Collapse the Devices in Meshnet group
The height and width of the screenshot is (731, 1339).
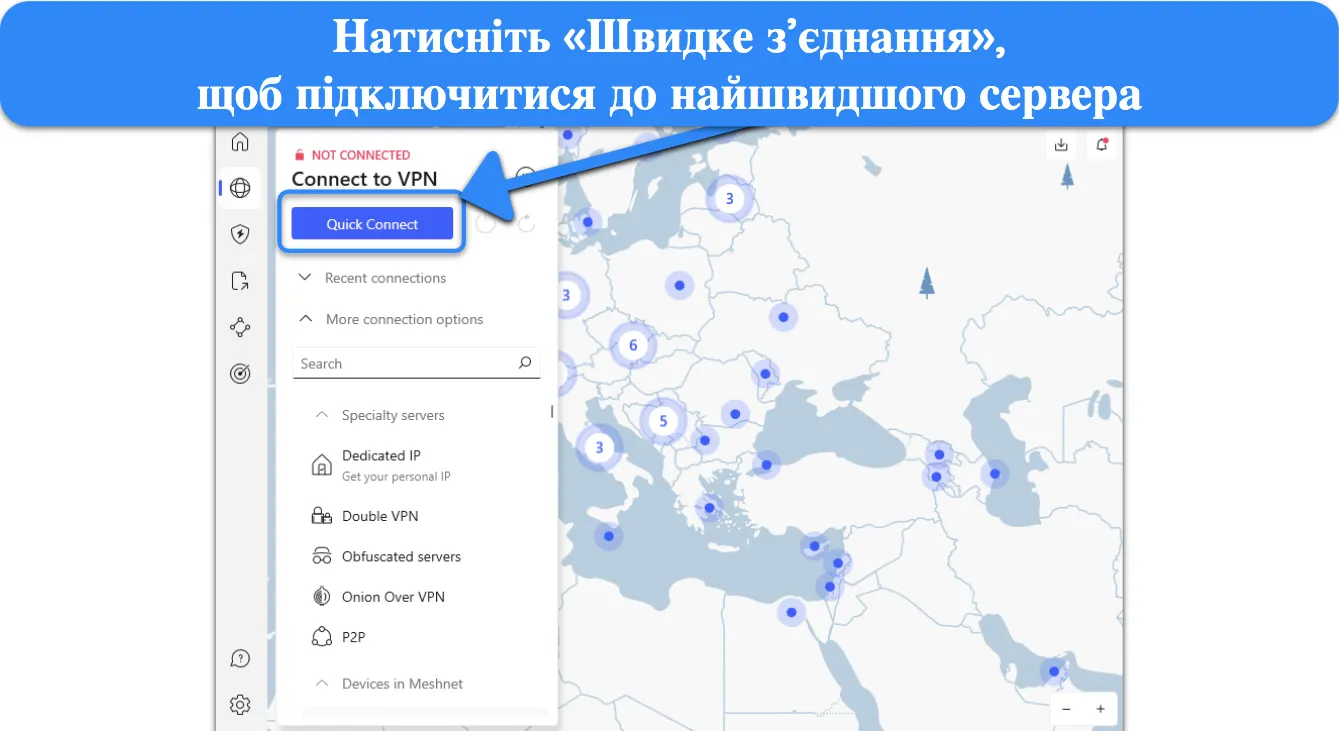389,684
